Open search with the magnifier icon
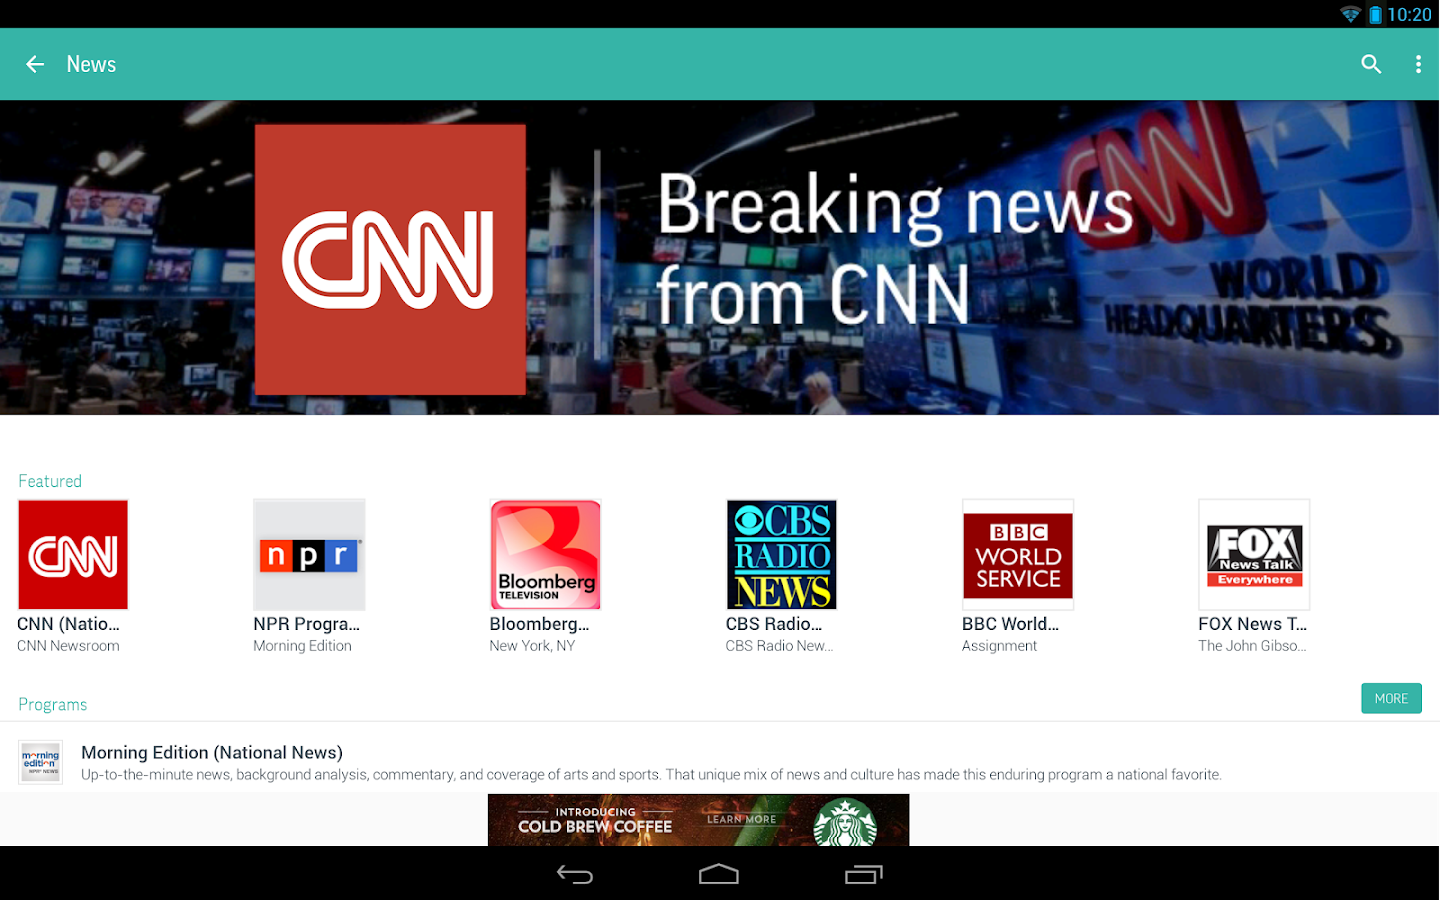The width and height of the screenshot is (1440, 900). tap(1371, 64)
